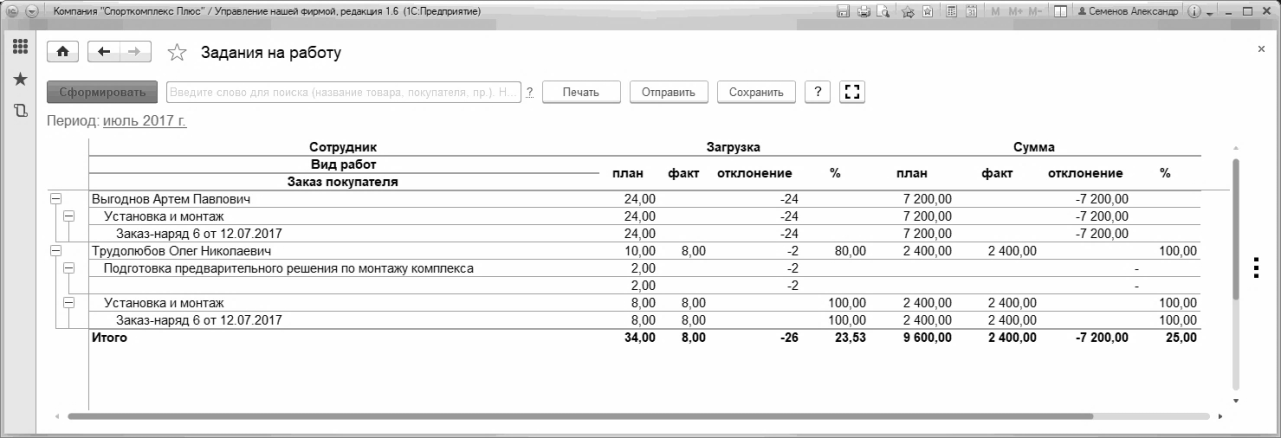Open the 1C application menu at top-left

pos(11,11)
